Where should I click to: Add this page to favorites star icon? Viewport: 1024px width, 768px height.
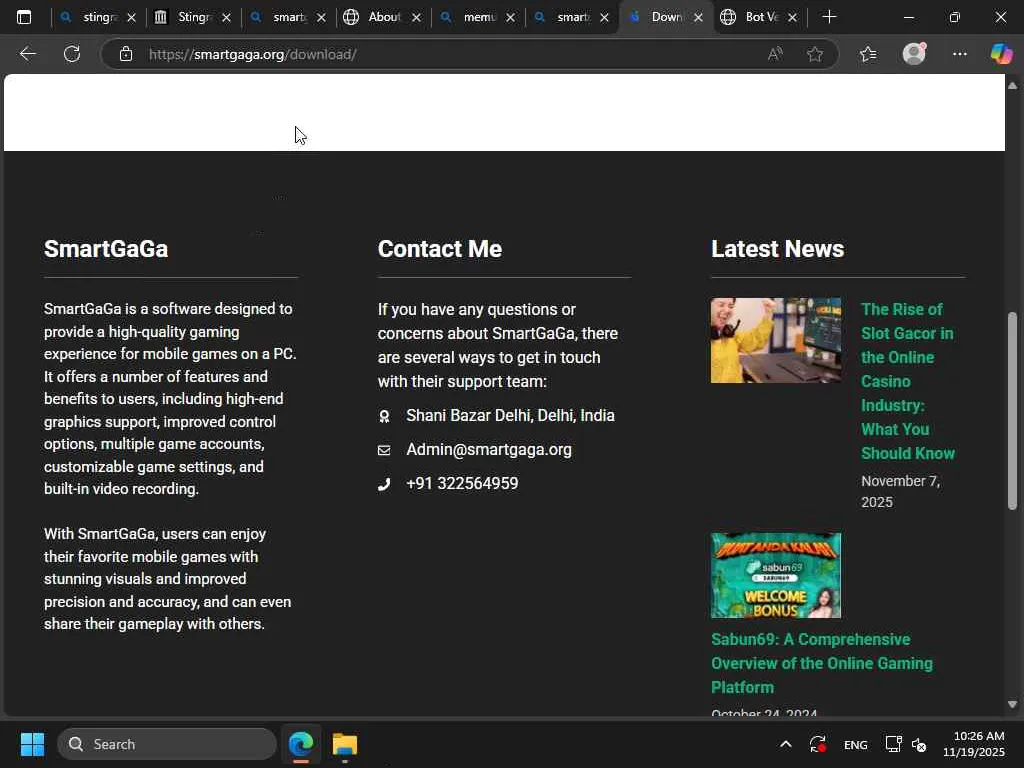(x=814, y=54)
